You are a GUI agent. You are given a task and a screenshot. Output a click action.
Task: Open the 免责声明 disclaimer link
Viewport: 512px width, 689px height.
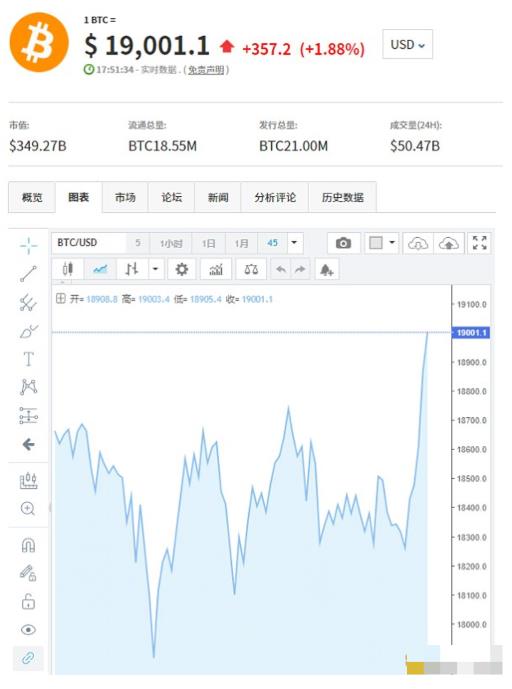pyautogui.click(x=206, y=70)
